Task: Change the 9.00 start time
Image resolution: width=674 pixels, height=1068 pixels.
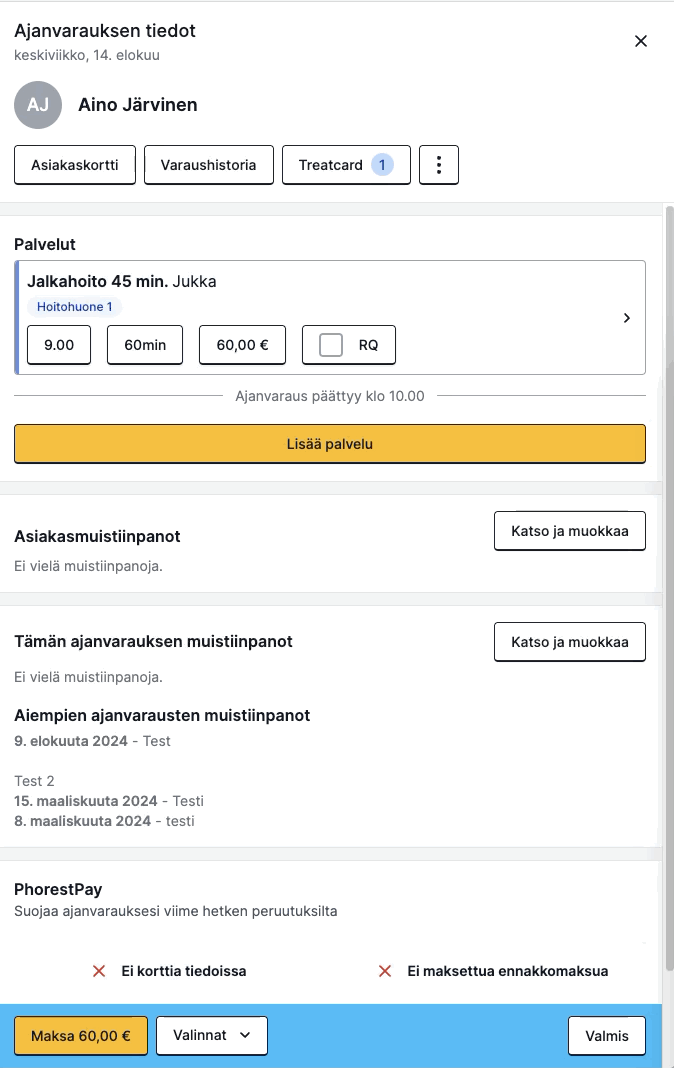Action: [59, 345]
